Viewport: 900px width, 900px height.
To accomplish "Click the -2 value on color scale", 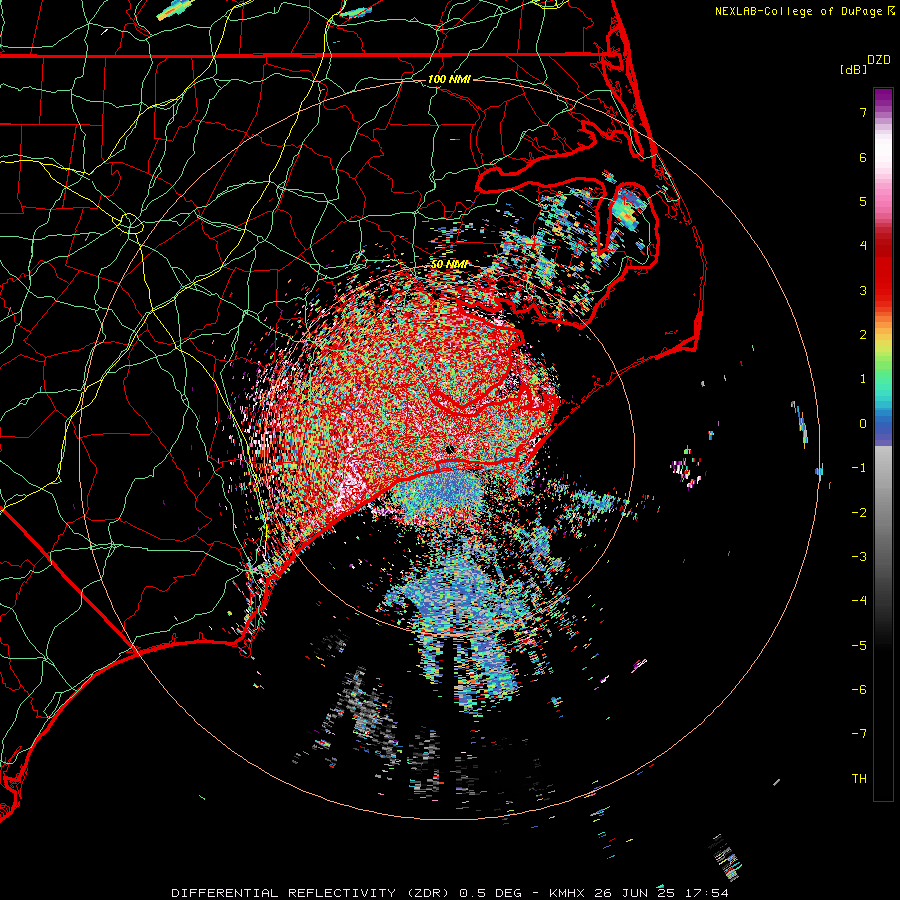I will pos(859,513).
